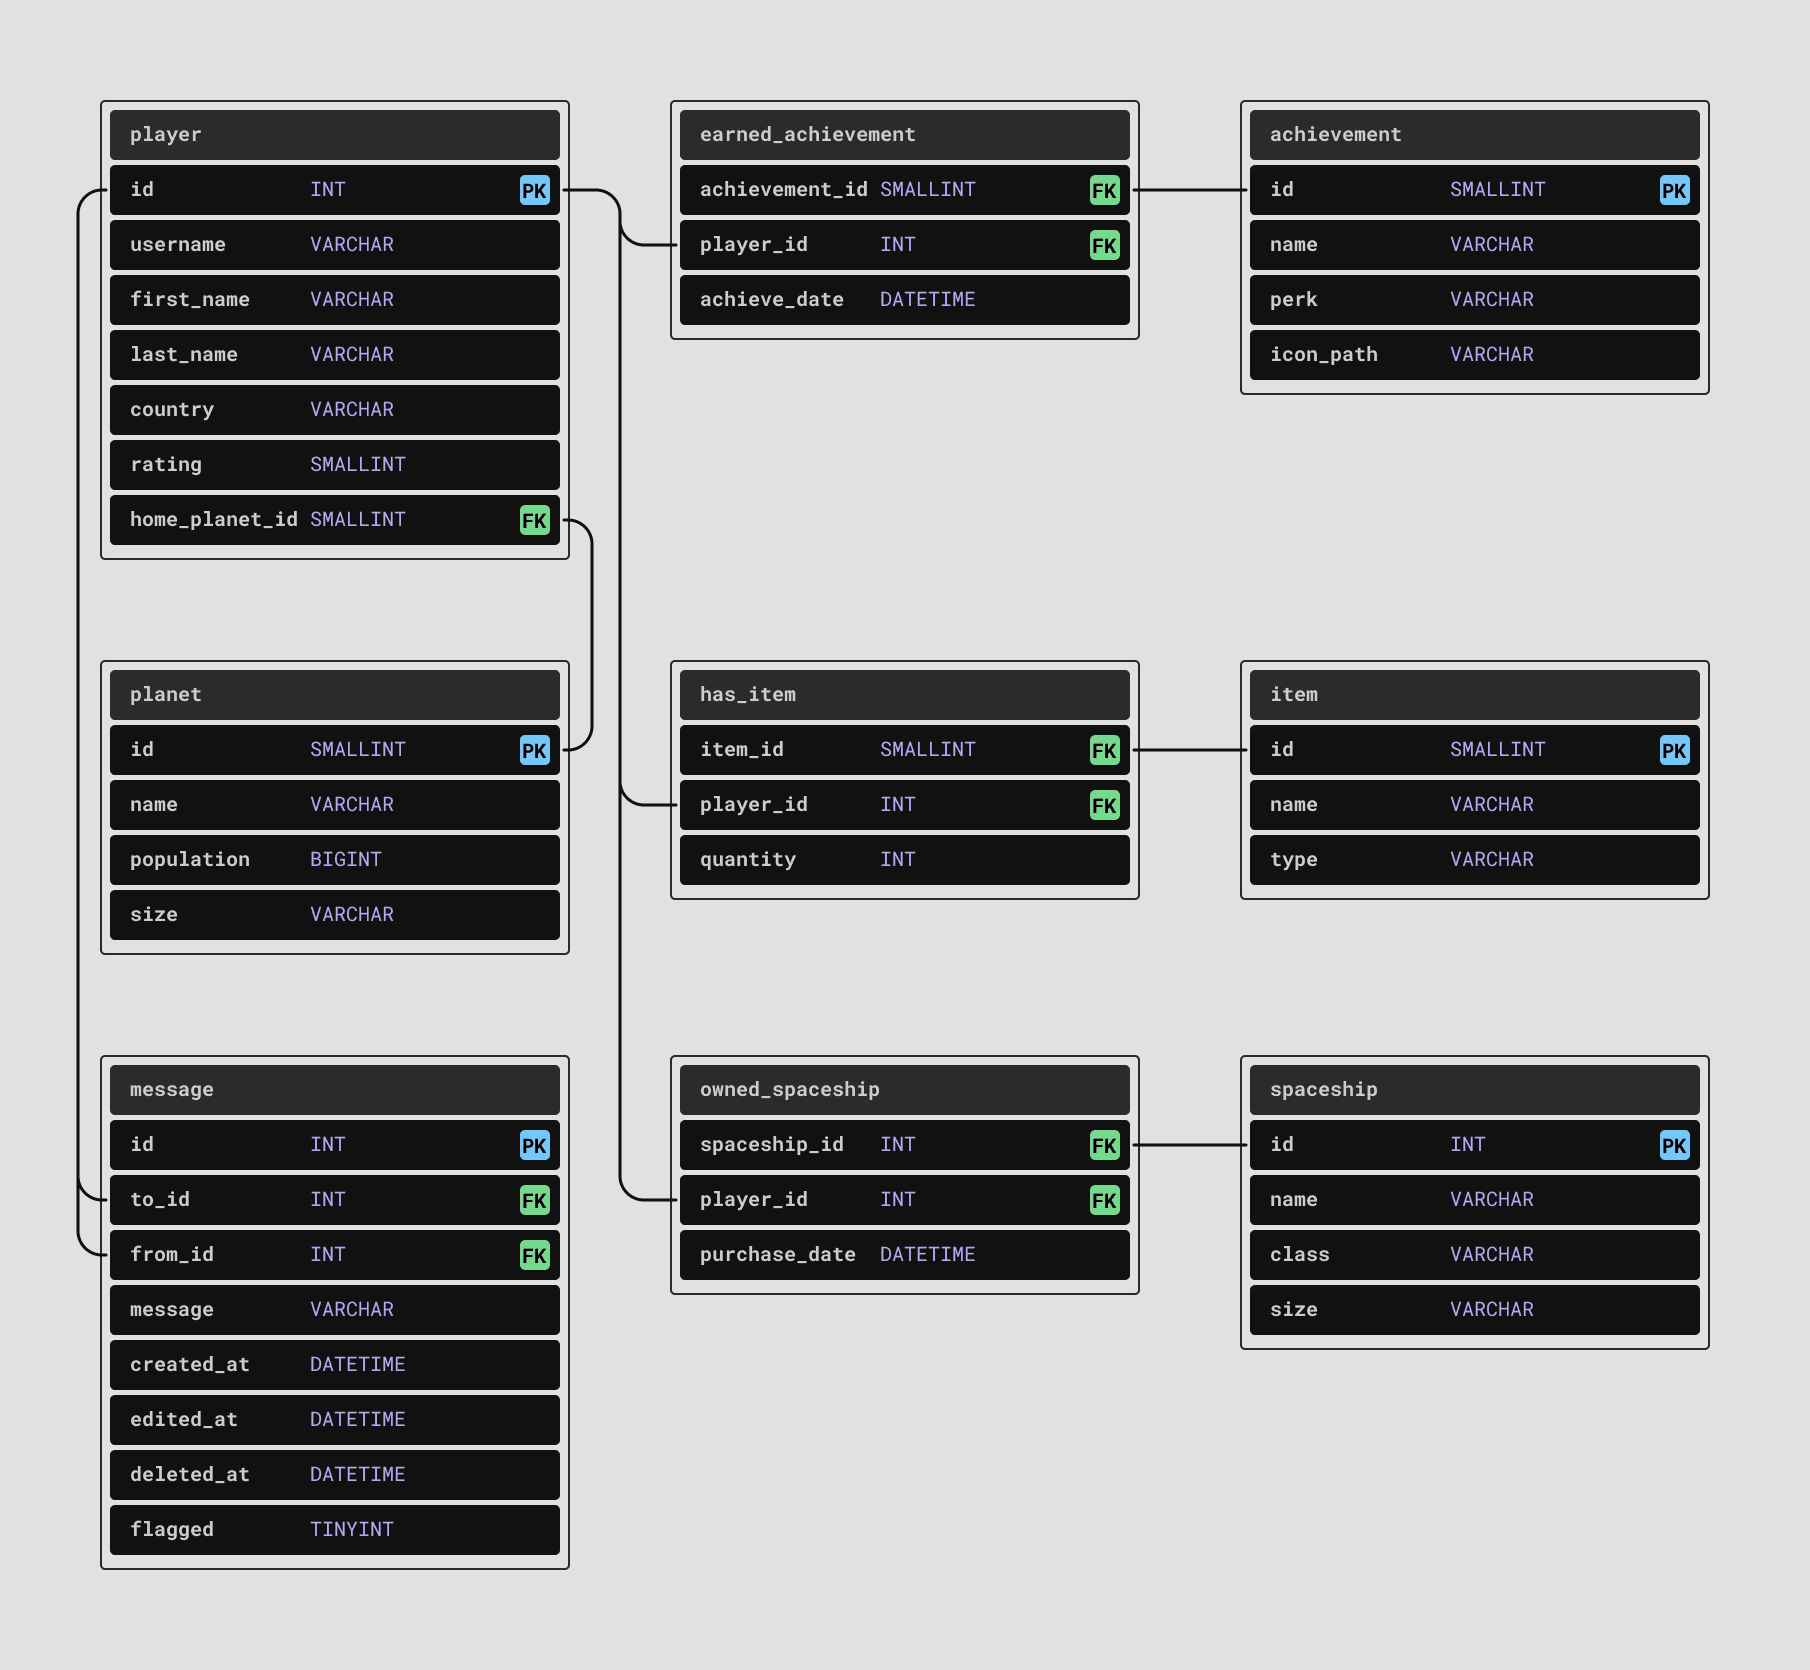This screenshot has width=1810, height=1670.
Task: Select the player table header
Action: [335, 135]
